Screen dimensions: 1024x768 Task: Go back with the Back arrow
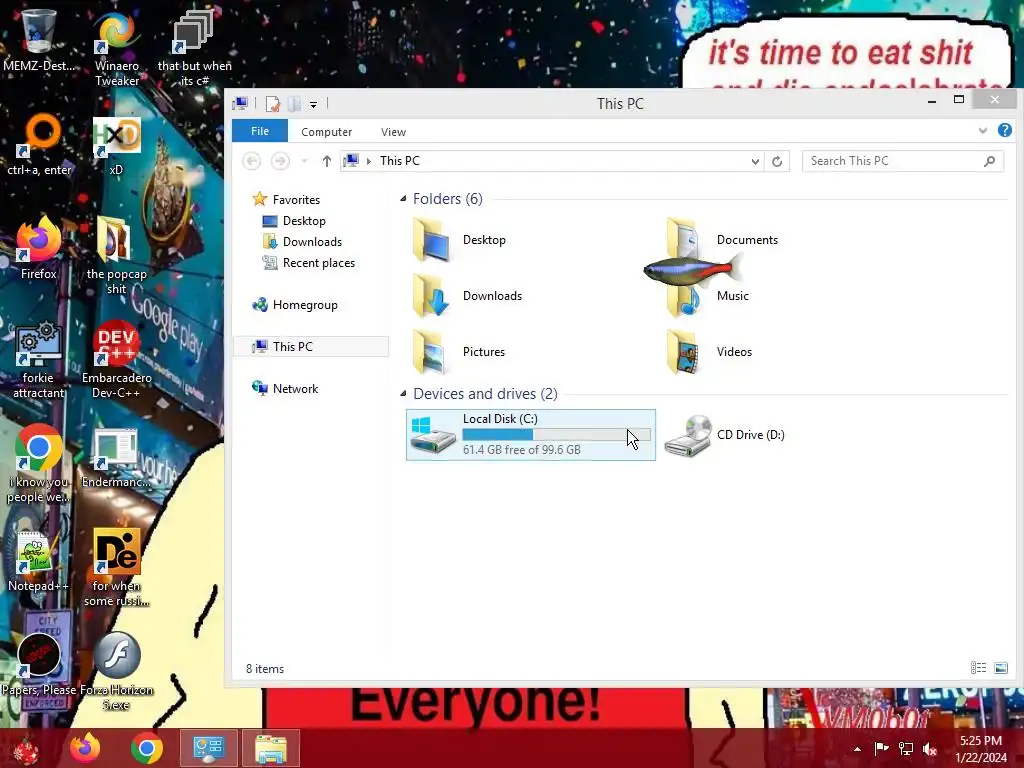[251, 161]
